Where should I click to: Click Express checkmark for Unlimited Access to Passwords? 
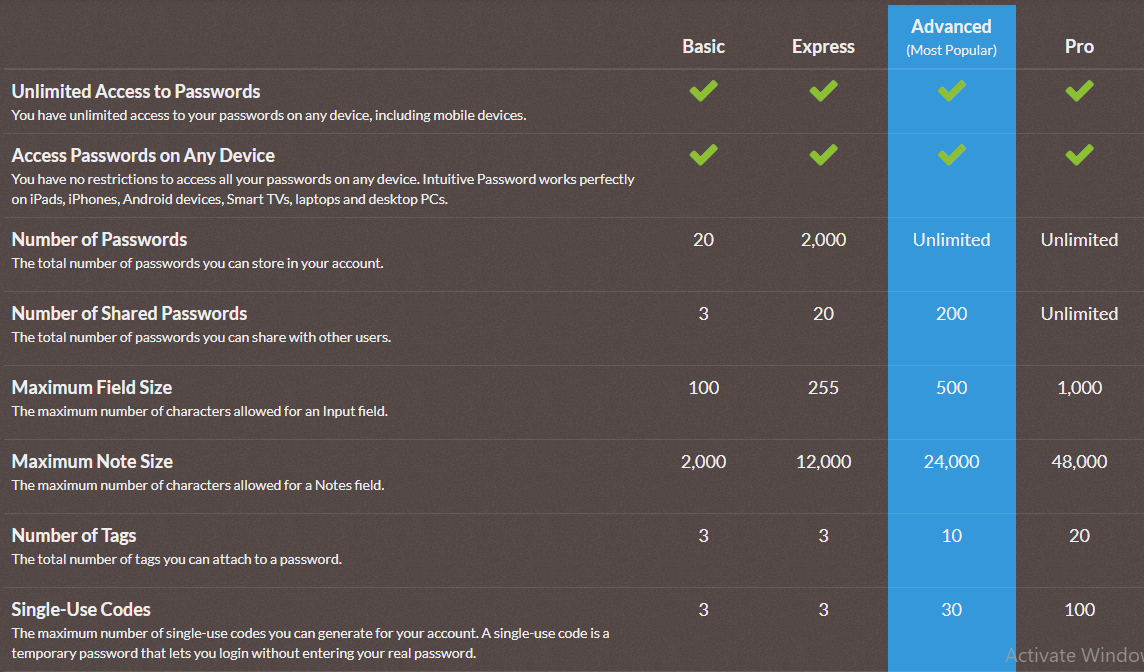click(823, 91)
